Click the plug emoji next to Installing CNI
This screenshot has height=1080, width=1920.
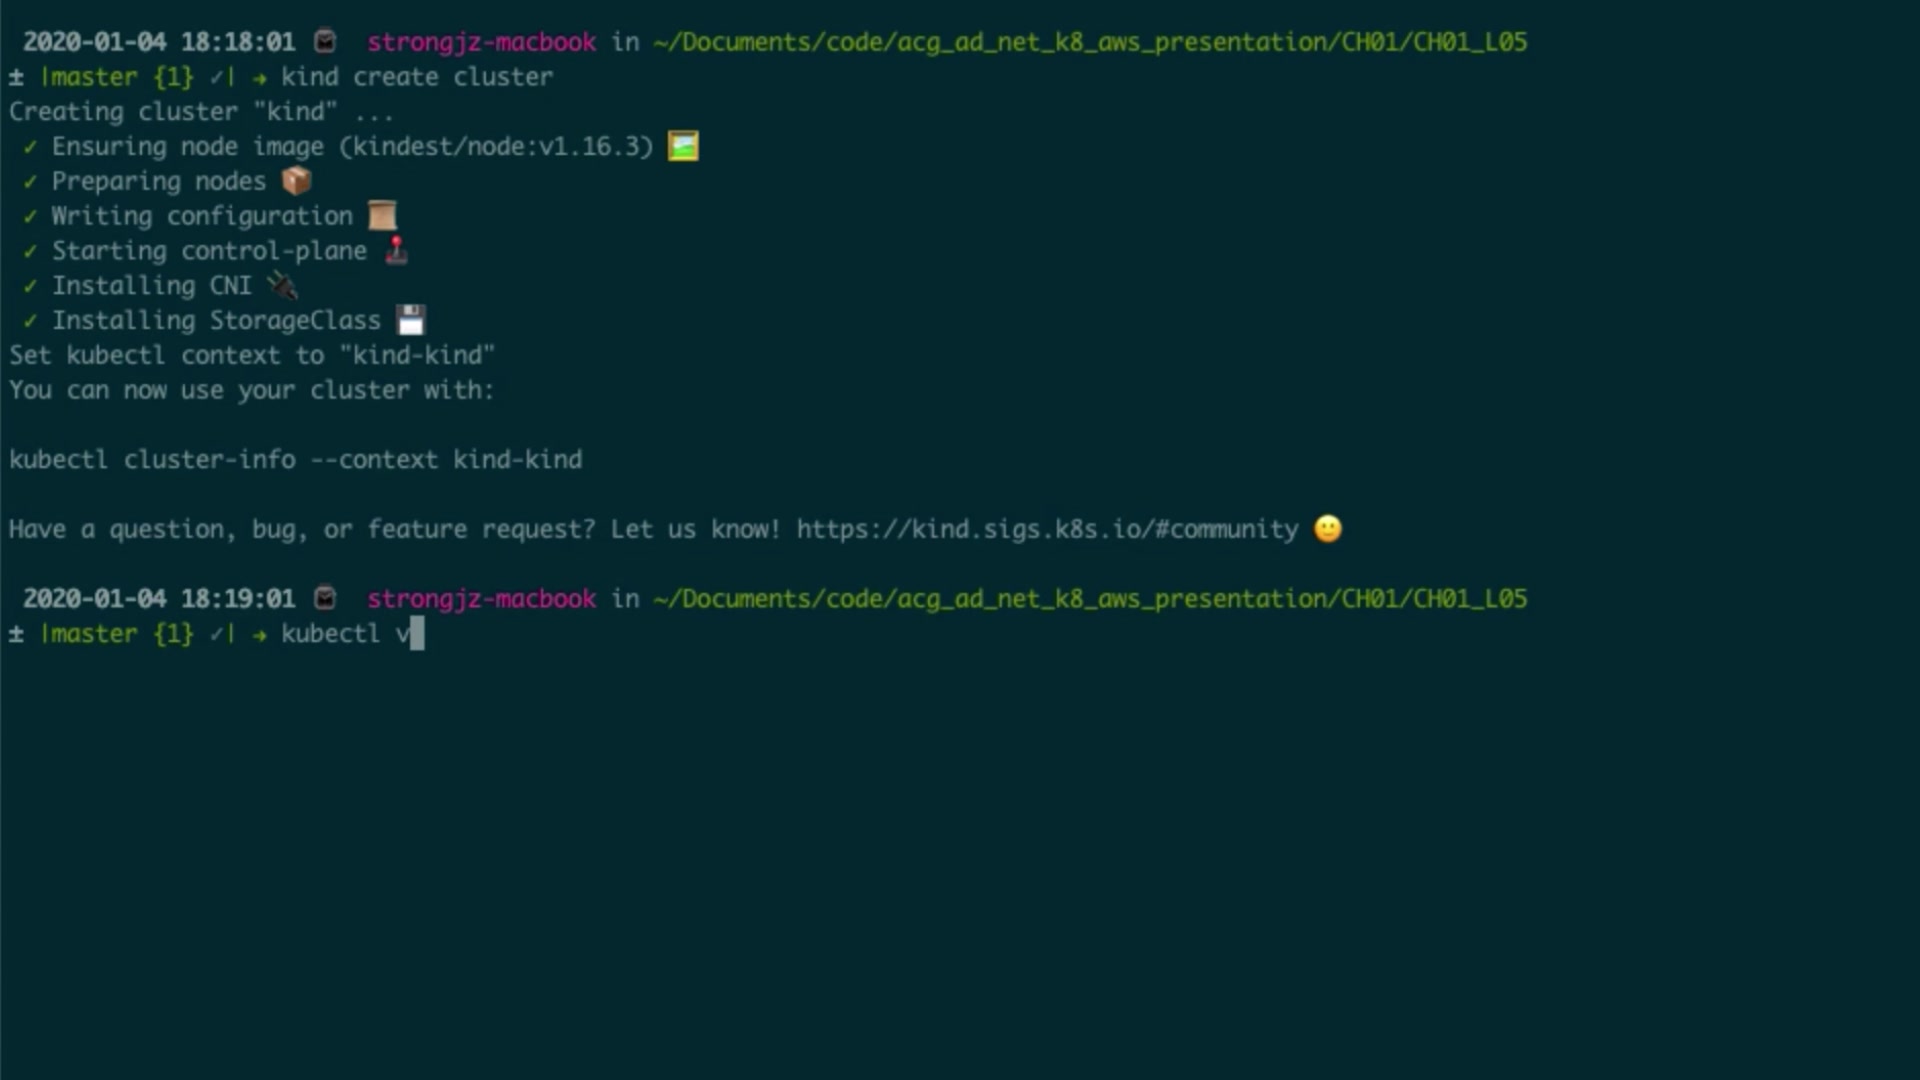[283, 286]
